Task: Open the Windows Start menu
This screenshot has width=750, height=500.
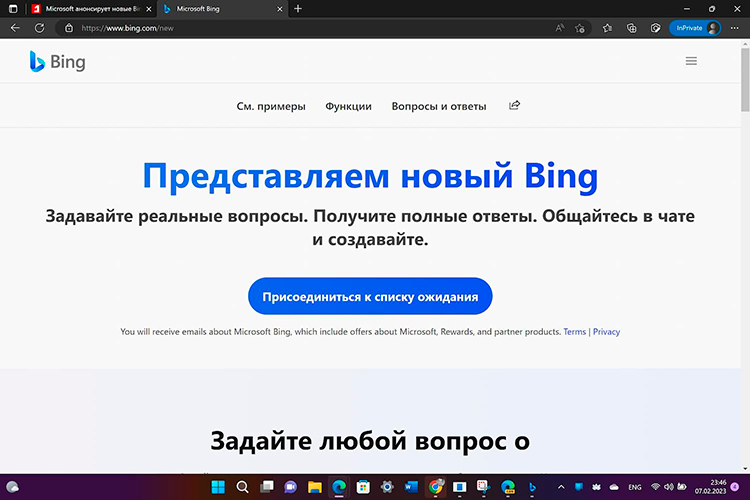Action: (x=217, y=487)
